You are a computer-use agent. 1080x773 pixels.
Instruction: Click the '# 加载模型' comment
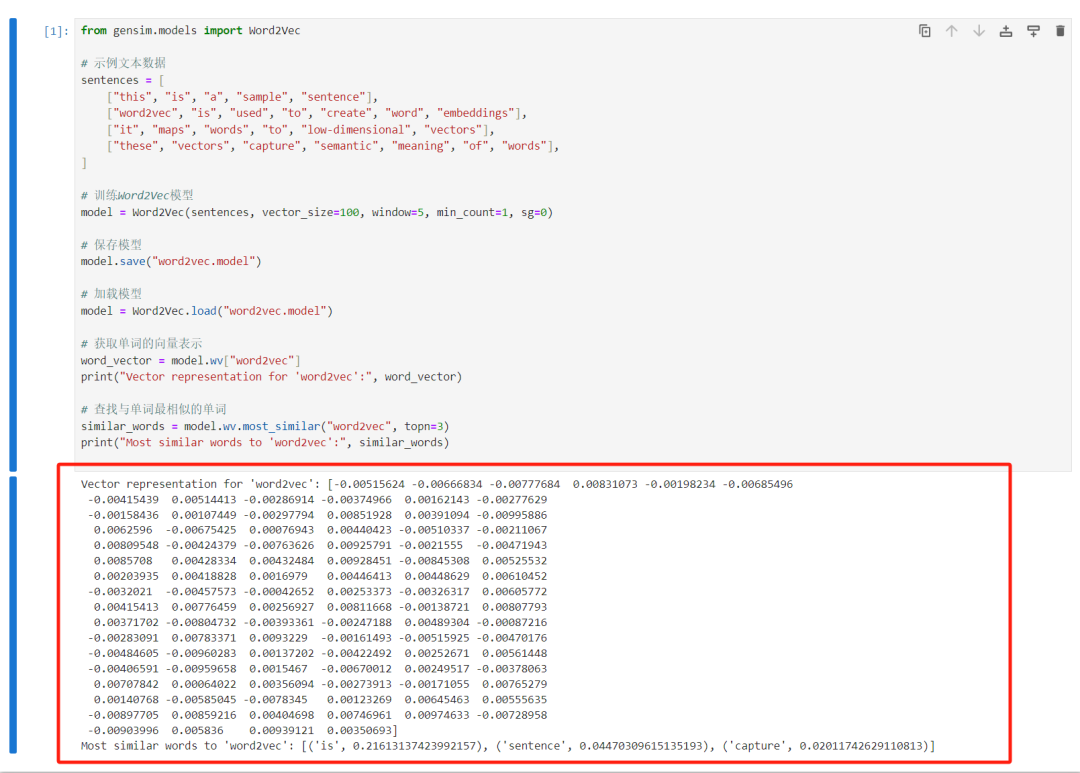pyautogui.click(x=111, y=293)
